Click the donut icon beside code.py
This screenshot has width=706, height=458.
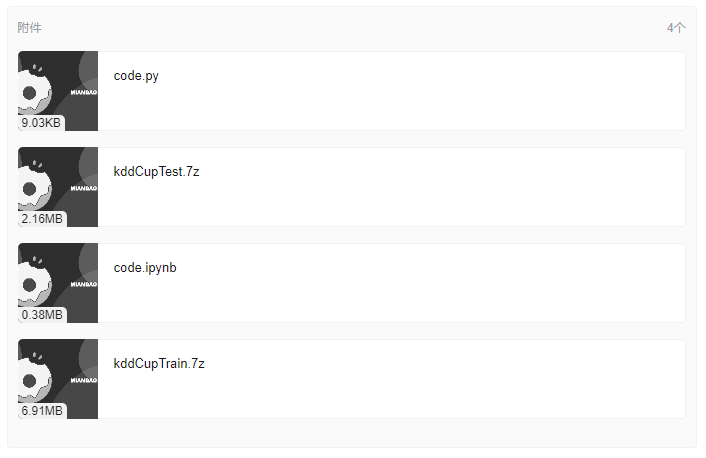click(30, 92)
